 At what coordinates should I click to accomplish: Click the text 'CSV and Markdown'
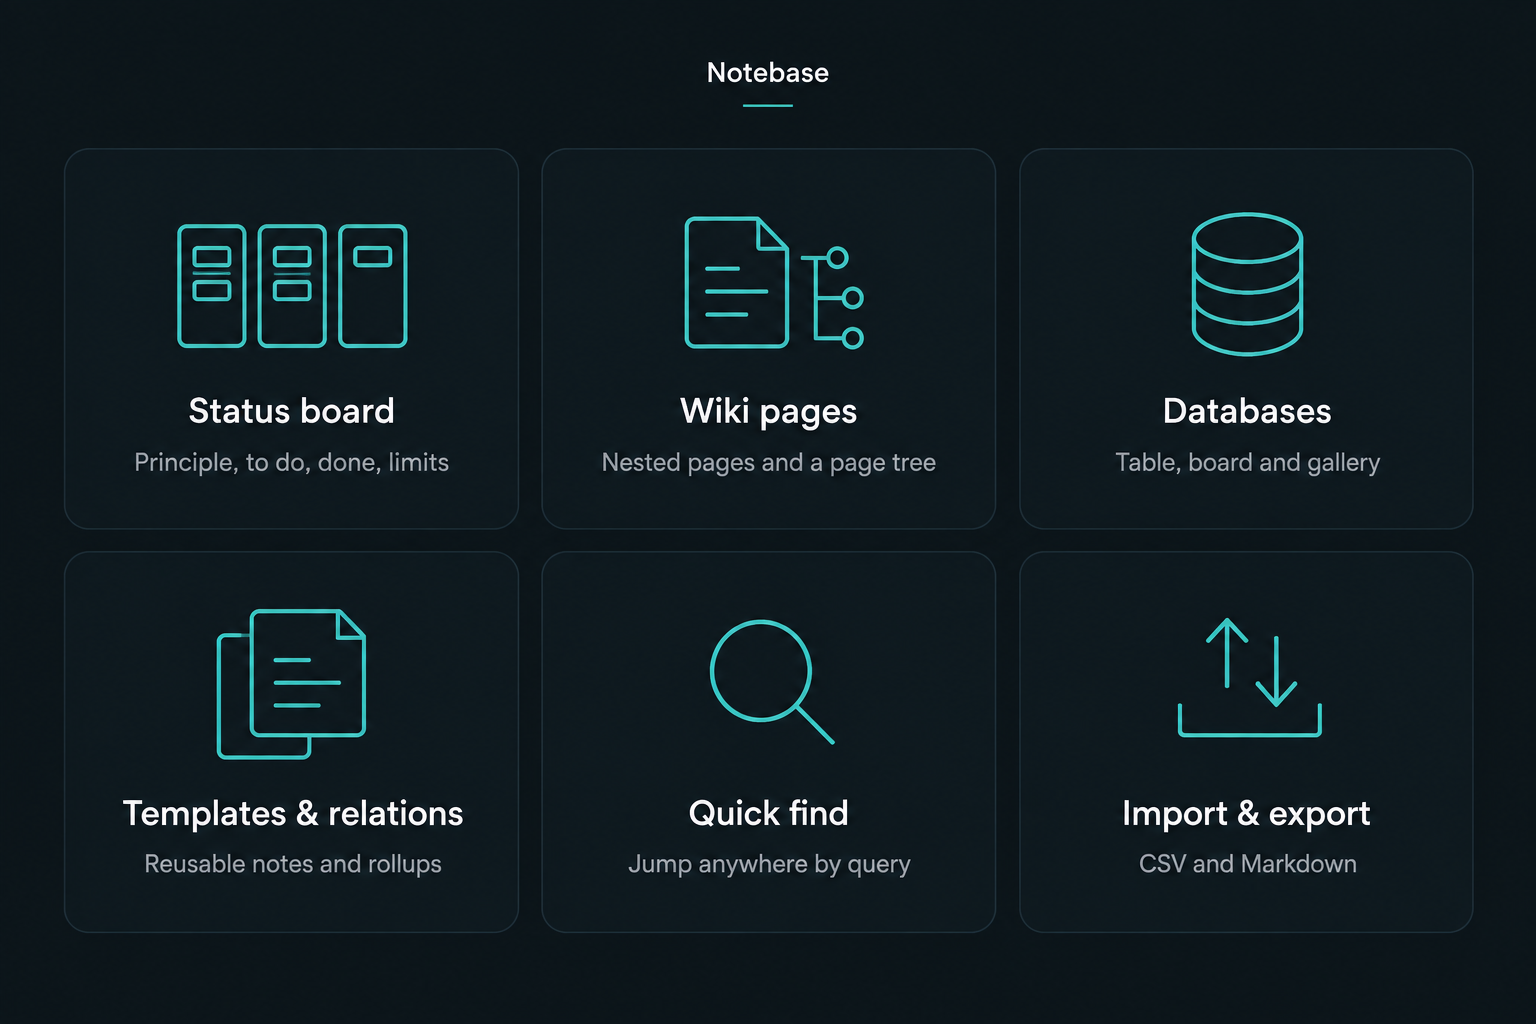click(x=1248, y=864)
